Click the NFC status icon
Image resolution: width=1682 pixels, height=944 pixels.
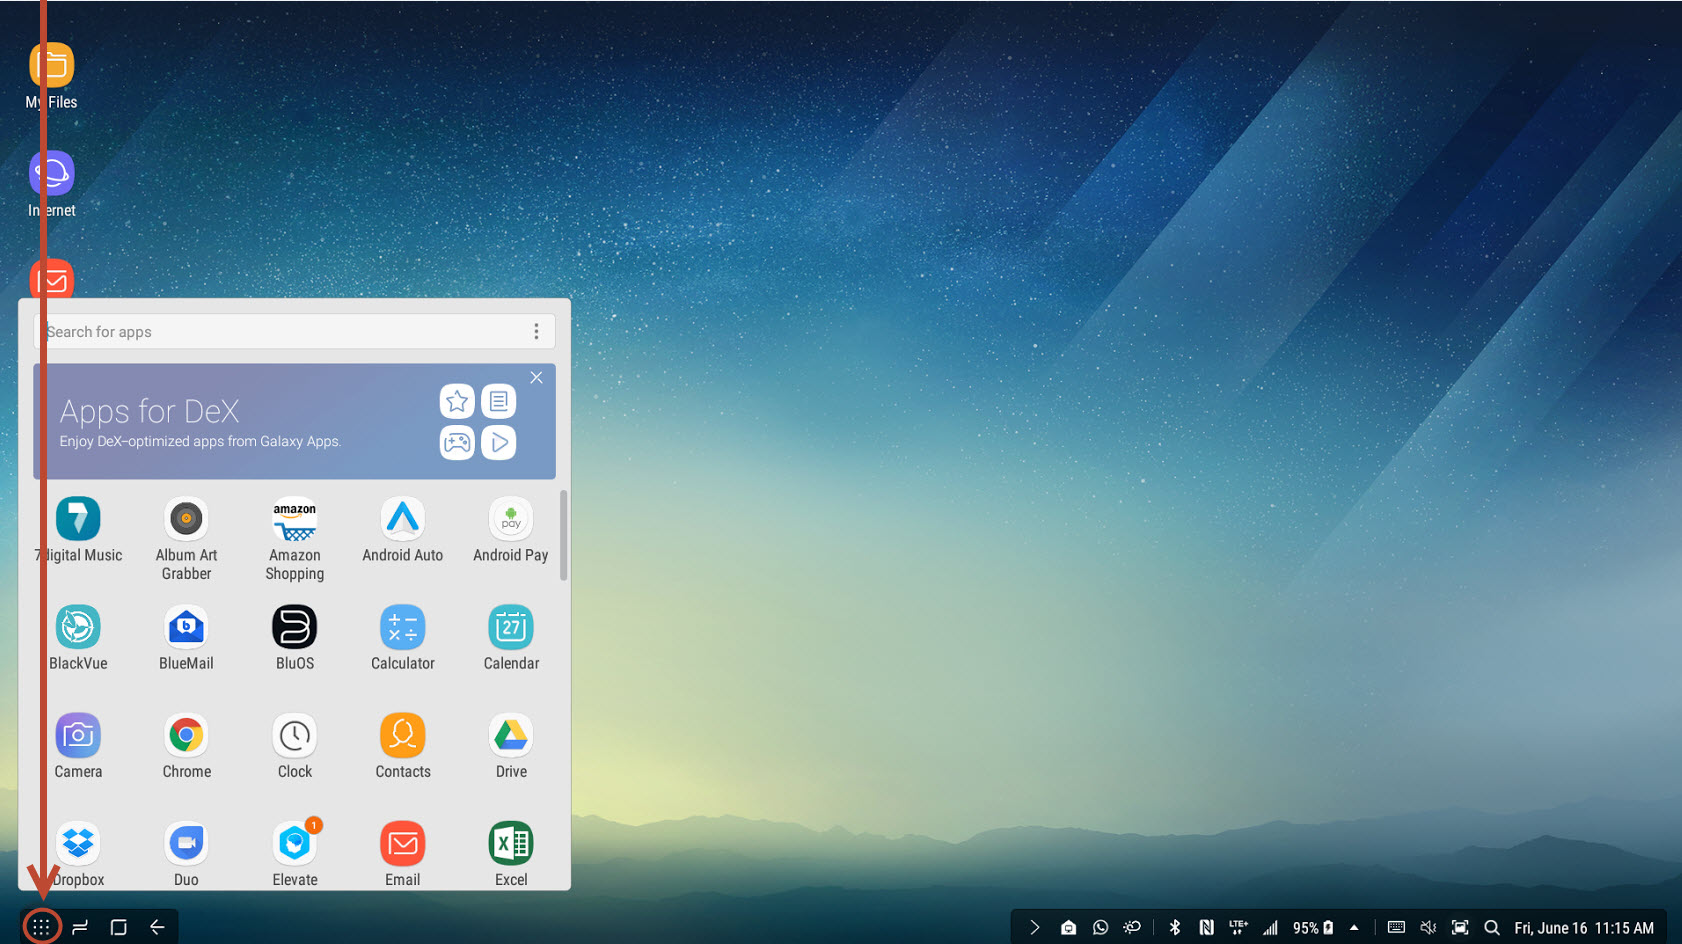coord(1206,928)
